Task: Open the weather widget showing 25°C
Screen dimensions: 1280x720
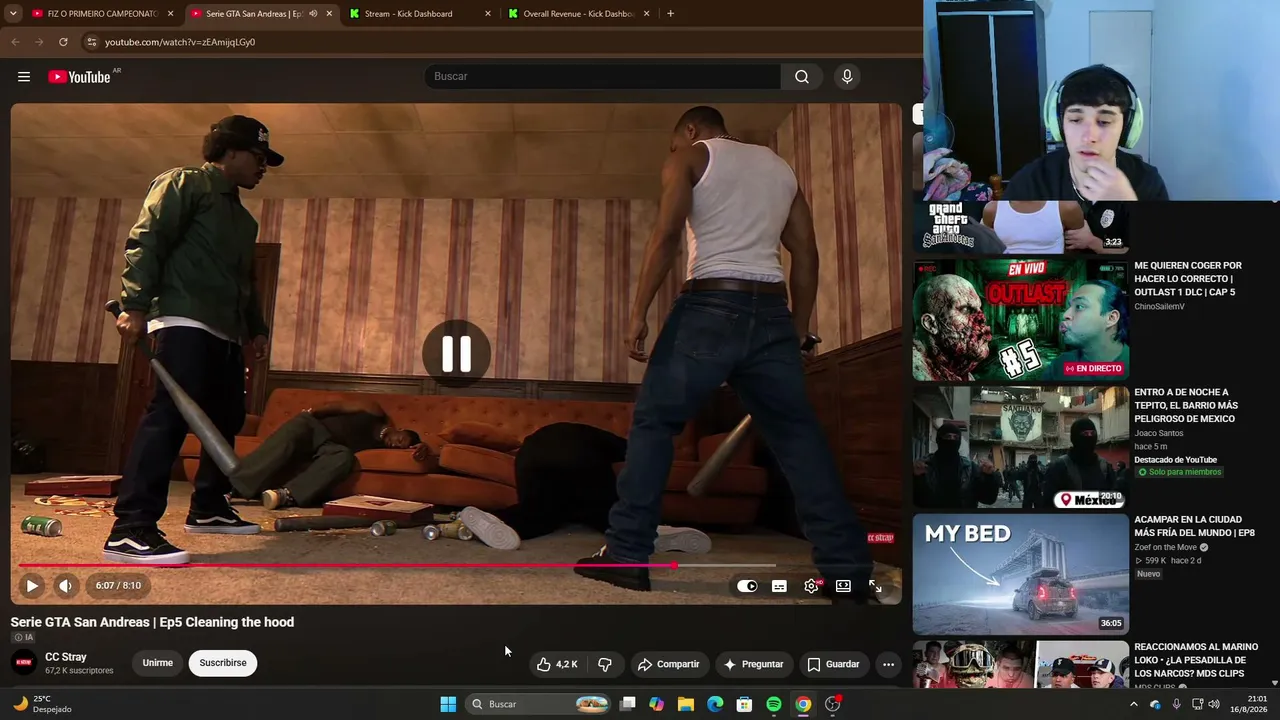Action: point(42,704)
